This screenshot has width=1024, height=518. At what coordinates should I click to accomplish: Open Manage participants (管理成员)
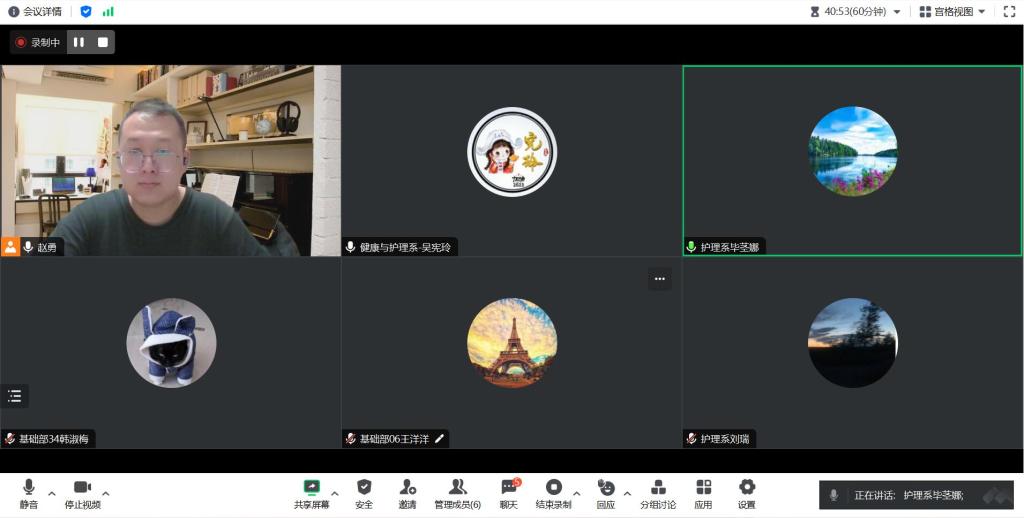pyautogui.click(x=457, y=487)
